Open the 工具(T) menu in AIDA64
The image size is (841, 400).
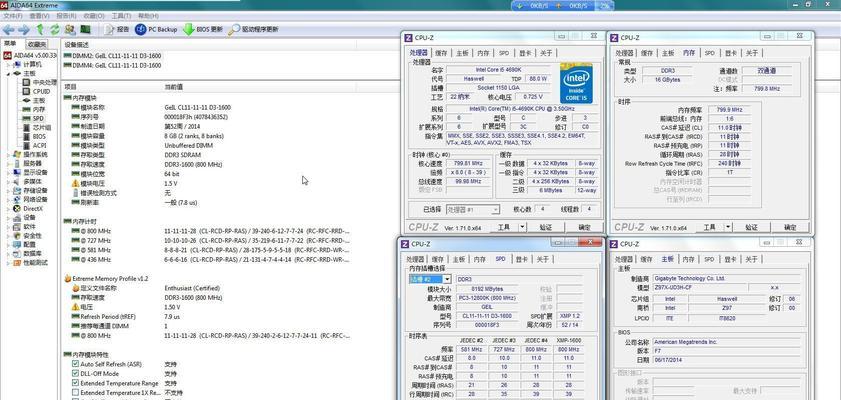[x=121, y=16]
